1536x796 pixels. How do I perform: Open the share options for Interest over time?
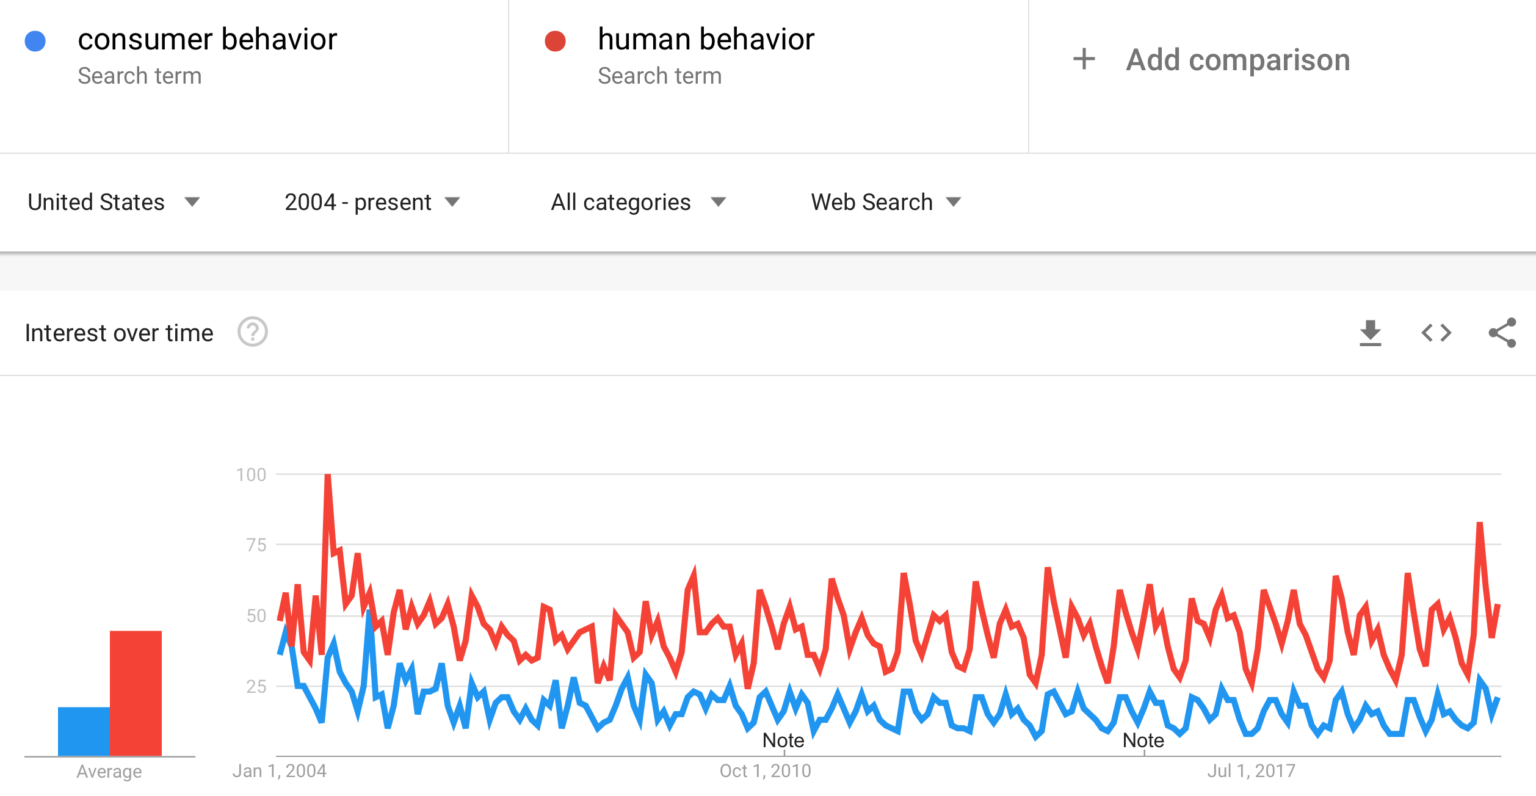[x=1502, y=333]
